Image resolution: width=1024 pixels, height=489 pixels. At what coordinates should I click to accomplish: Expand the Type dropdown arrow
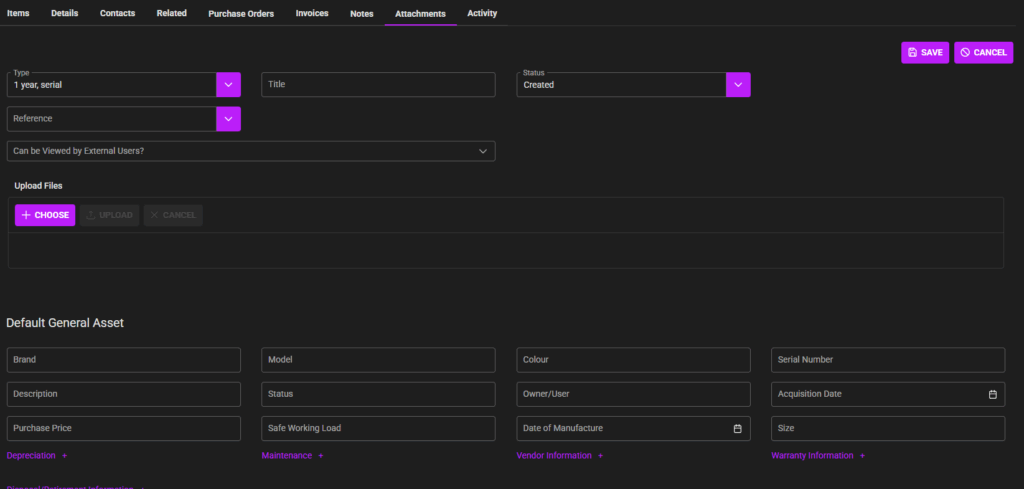[x=228, y=85]
